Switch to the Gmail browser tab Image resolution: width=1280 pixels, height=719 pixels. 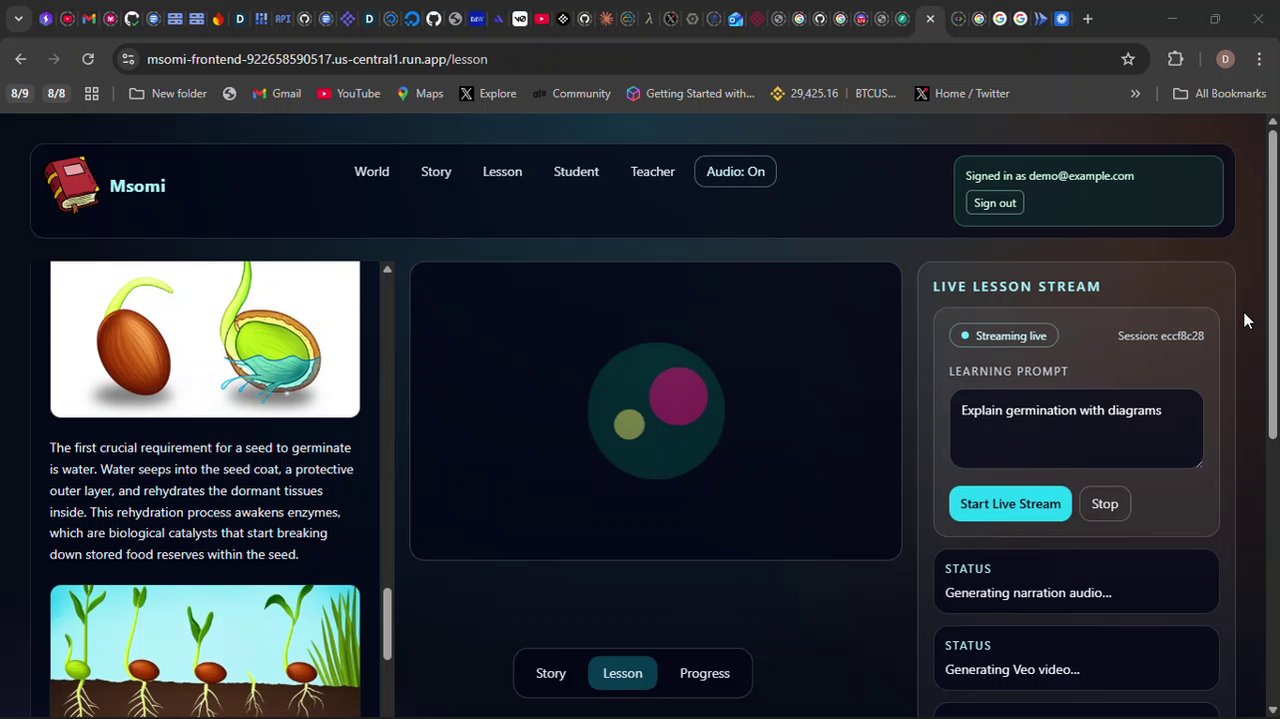pos(88,19)
